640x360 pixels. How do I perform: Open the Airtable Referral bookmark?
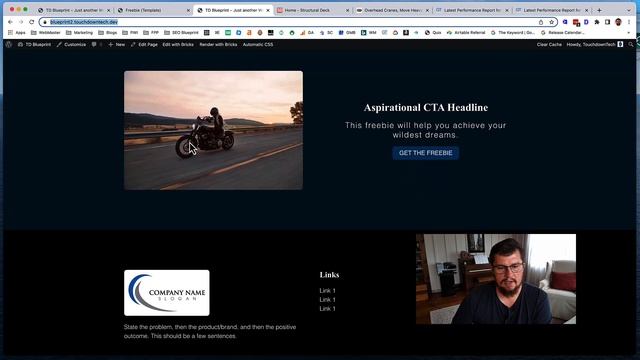[x=466, y=33]
